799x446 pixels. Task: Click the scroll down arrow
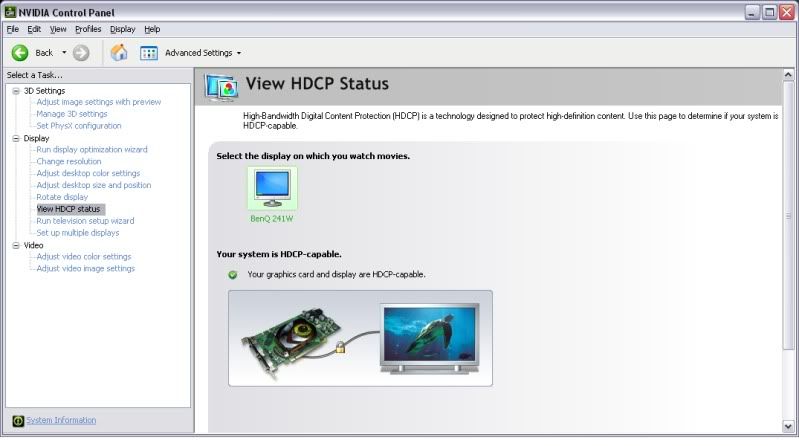coord(788,426)
